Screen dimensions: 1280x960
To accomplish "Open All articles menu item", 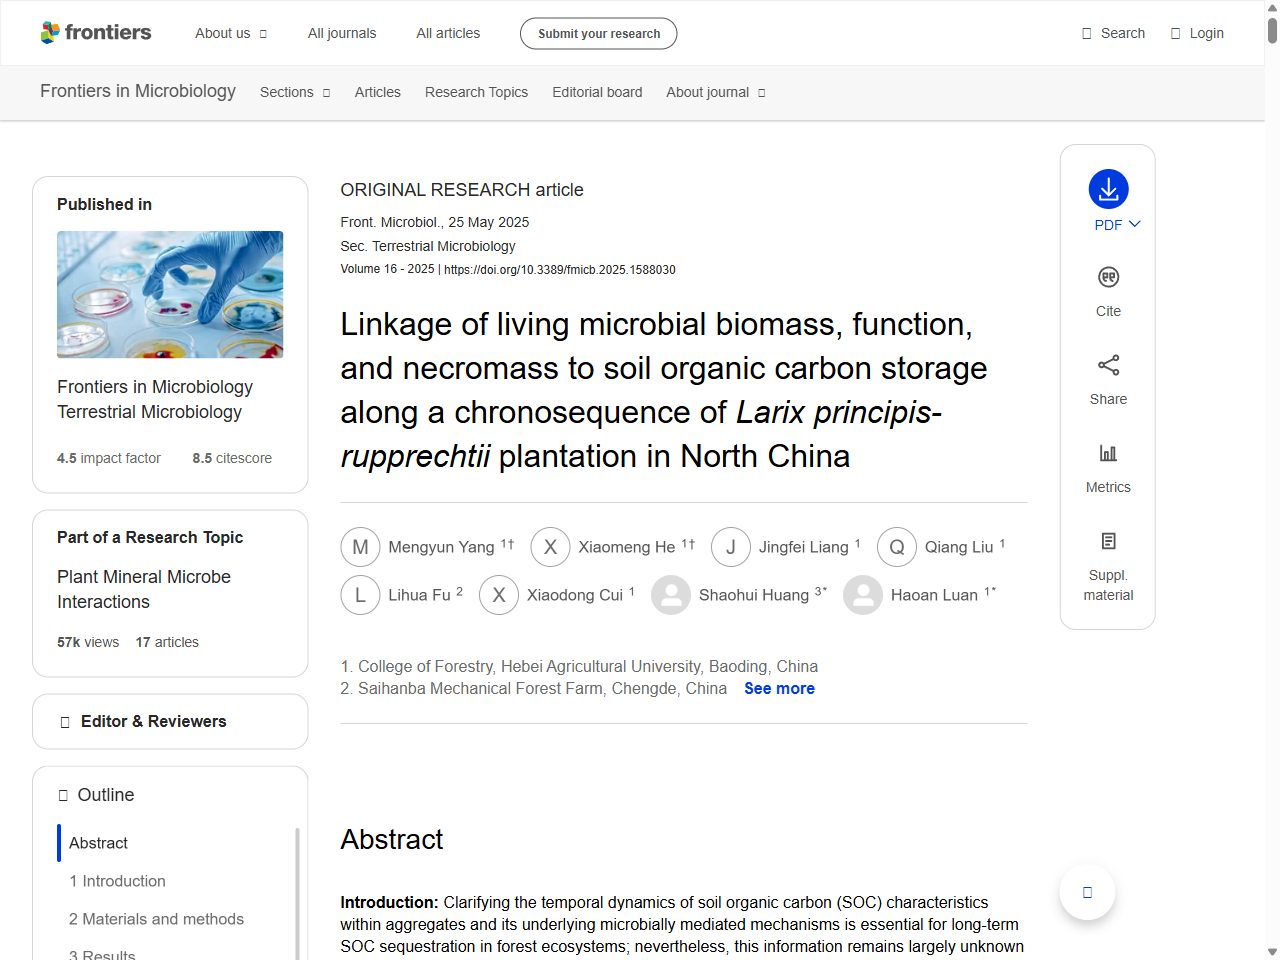I will point(448,33).
